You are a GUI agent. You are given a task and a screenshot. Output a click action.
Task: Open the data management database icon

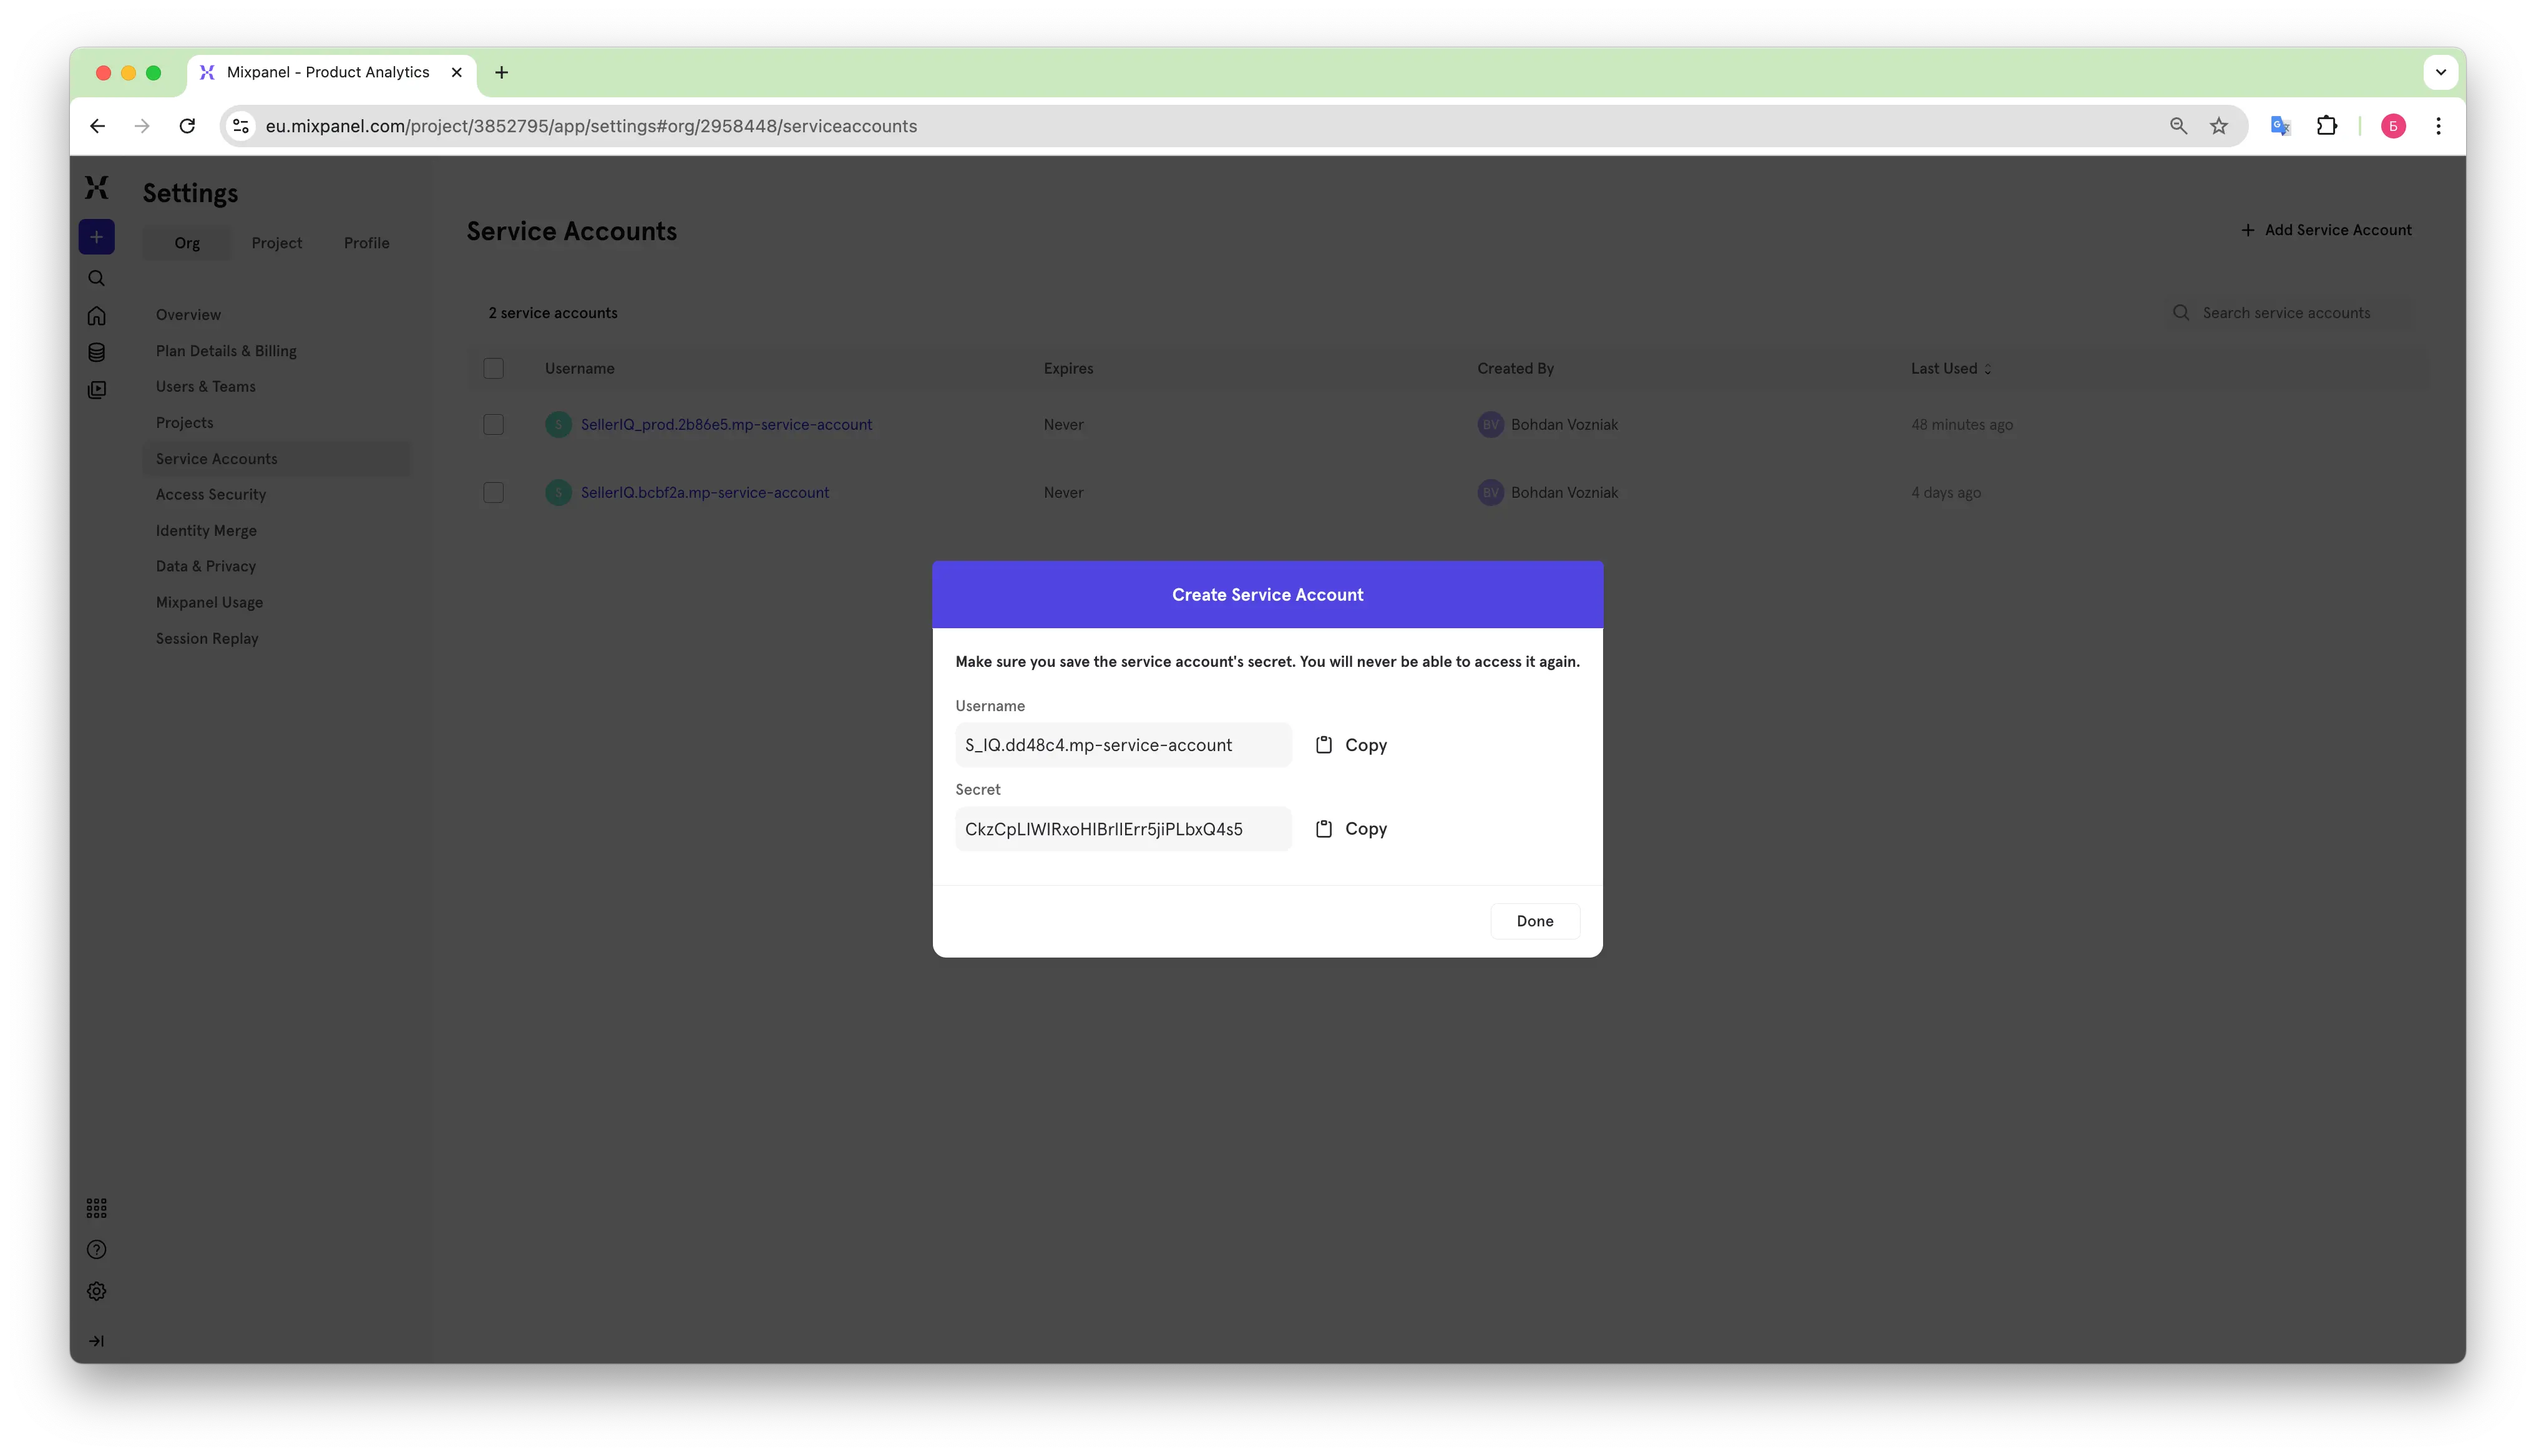97,352
